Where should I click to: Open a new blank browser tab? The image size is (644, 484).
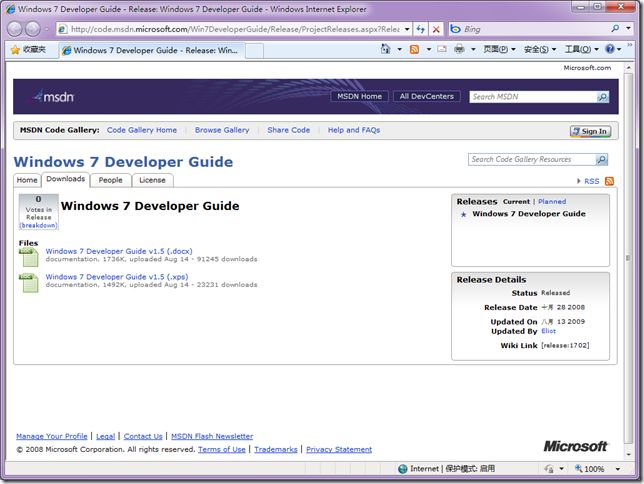254,51
